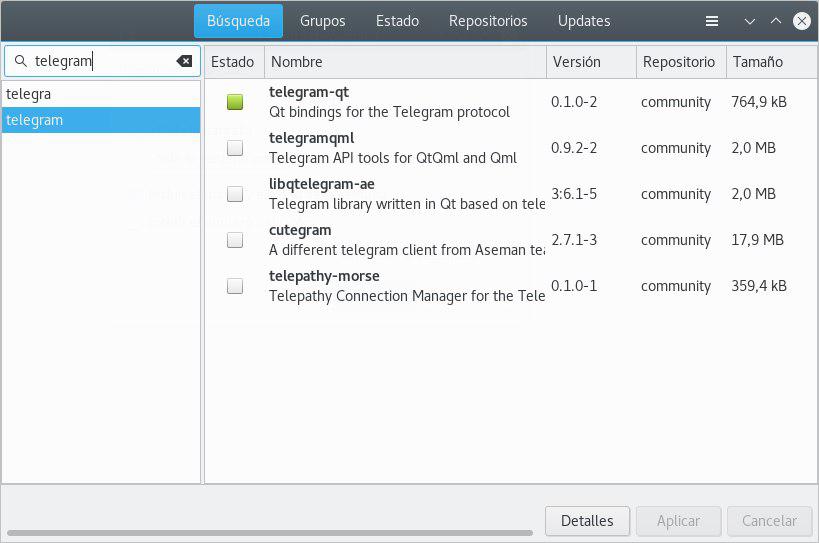This screenshot has width=819, height=543.
Task: Sort by Tamaño column header
Action: 770,62
